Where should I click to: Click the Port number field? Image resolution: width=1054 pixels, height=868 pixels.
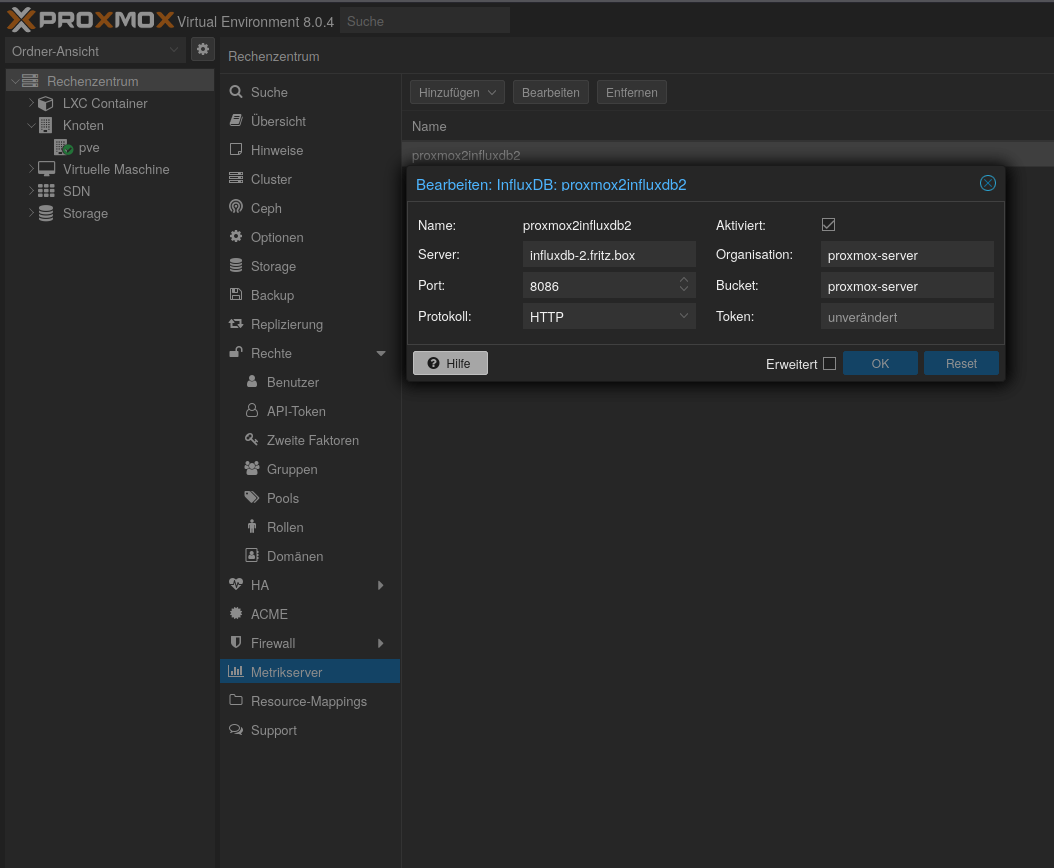click(609, 286)
